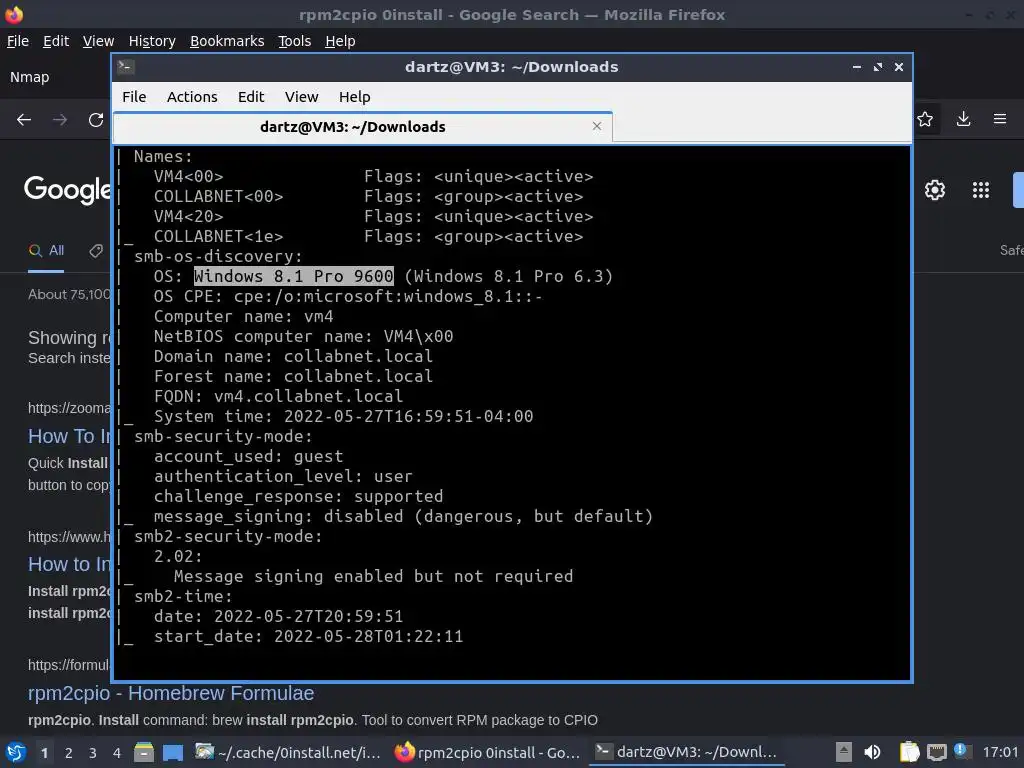Click the Firefox back arrow button

24,120
